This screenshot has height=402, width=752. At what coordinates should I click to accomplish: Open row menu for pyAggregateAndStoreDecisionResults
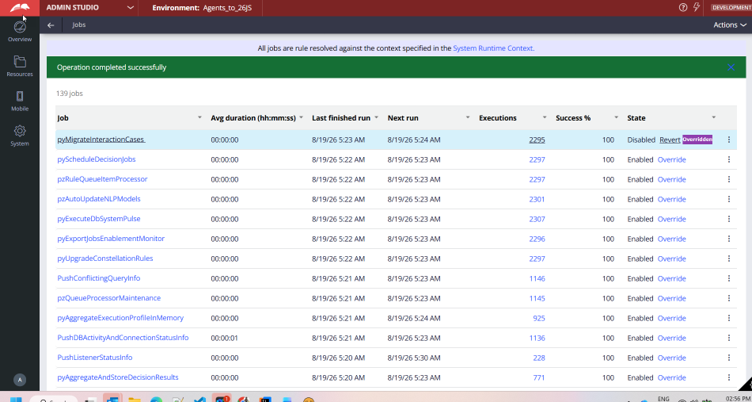tap(729, 378)
